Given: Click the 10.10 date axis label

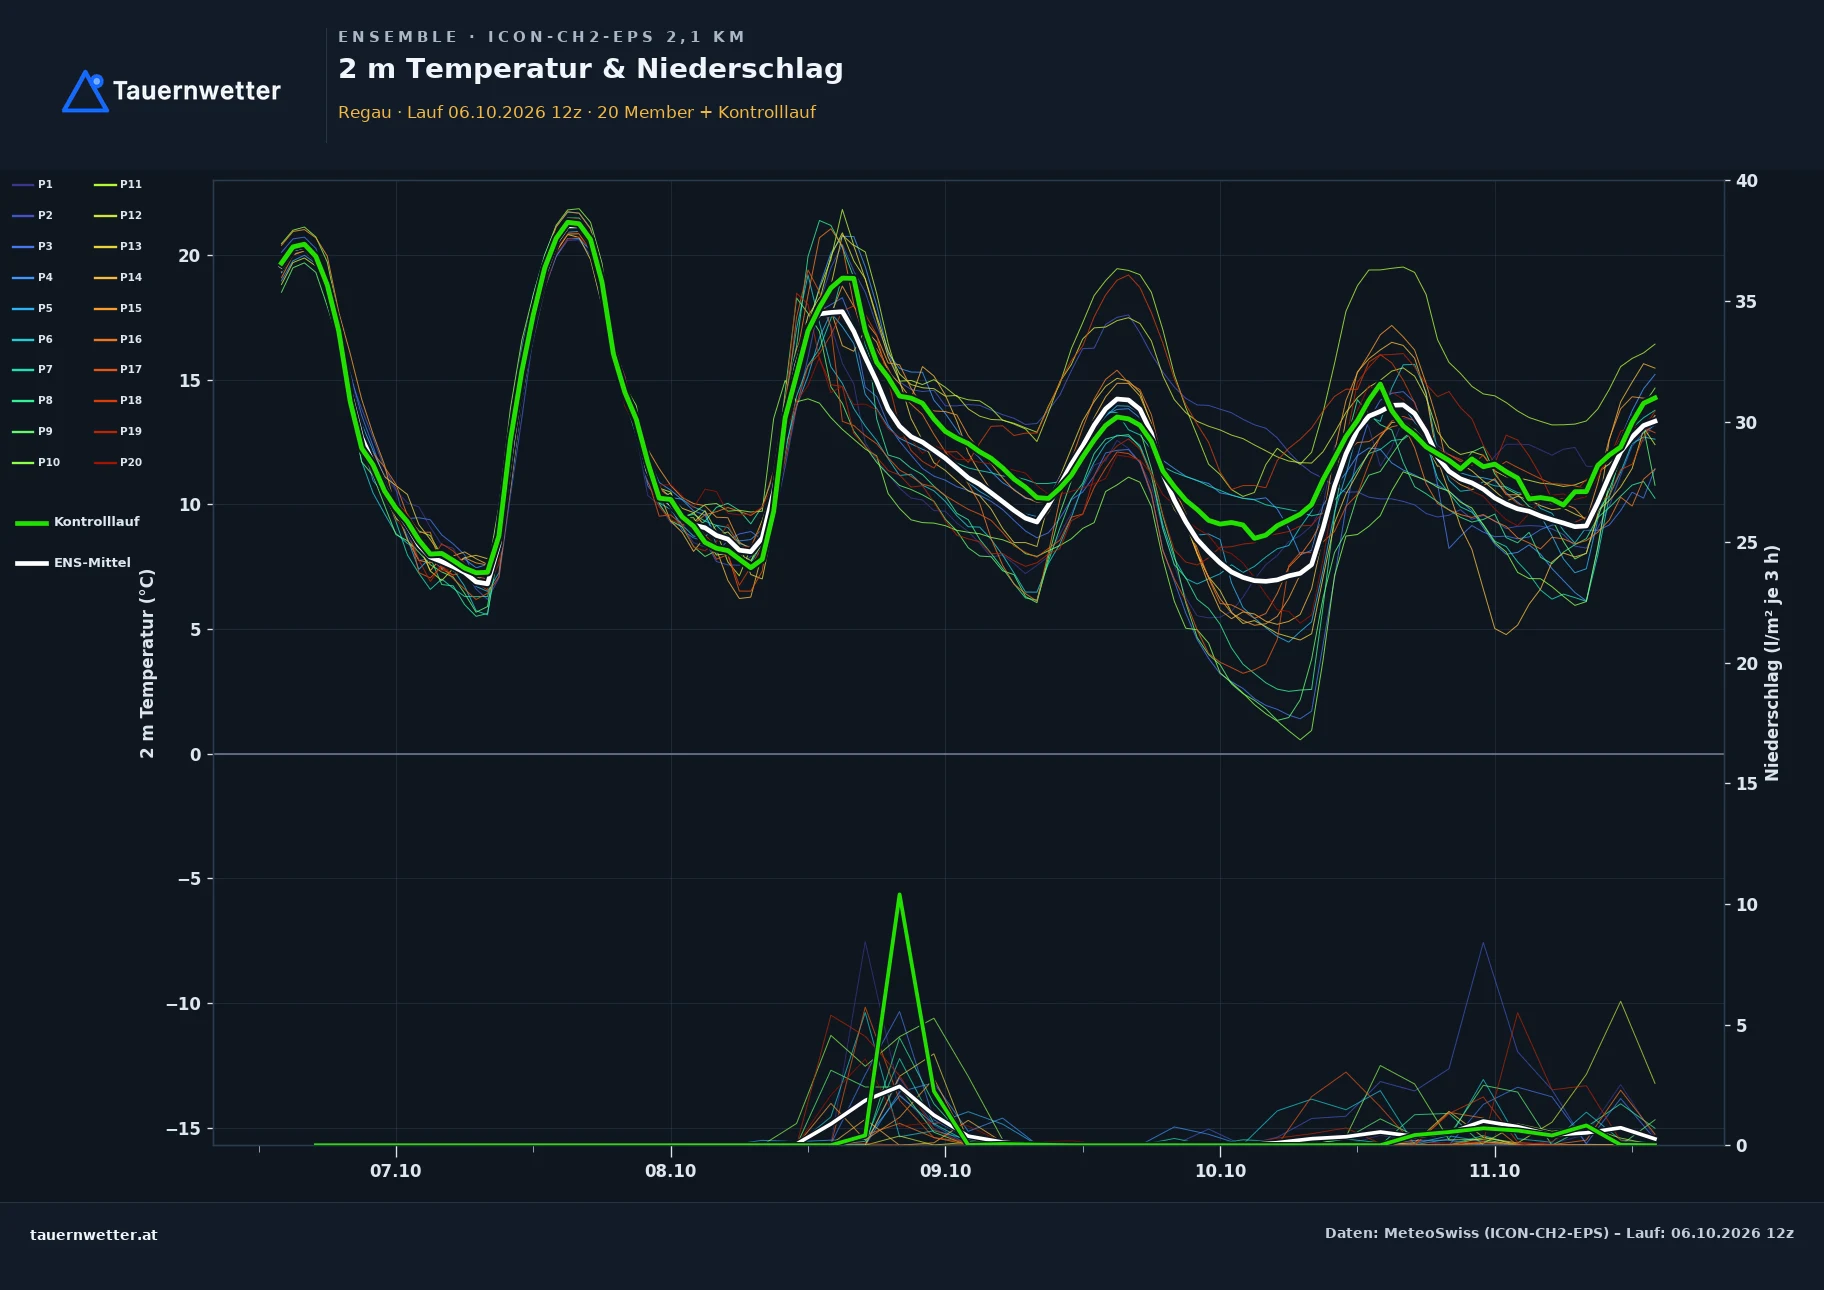Looking at the screenshot, I should [x=1220, y=1171].
